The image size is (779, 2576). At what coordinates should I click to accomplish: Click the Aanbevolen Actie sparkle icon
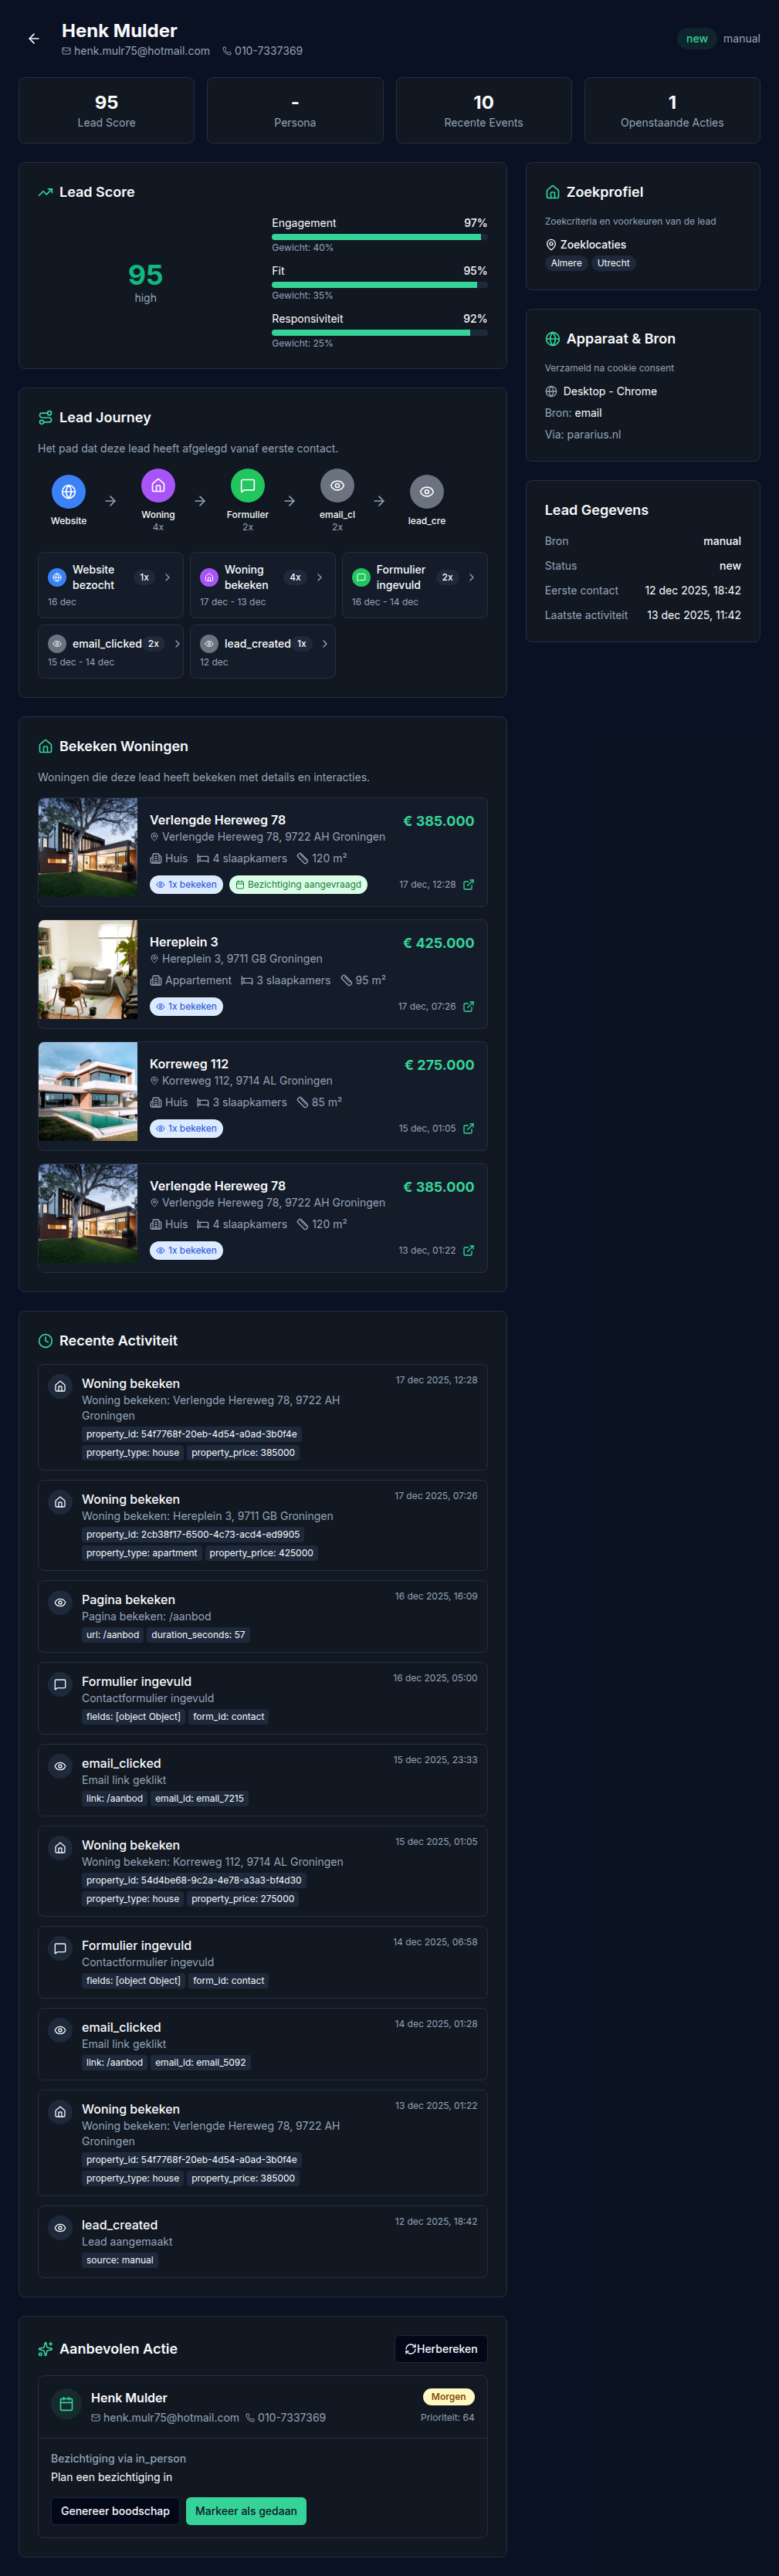[x=45, y=2349]
